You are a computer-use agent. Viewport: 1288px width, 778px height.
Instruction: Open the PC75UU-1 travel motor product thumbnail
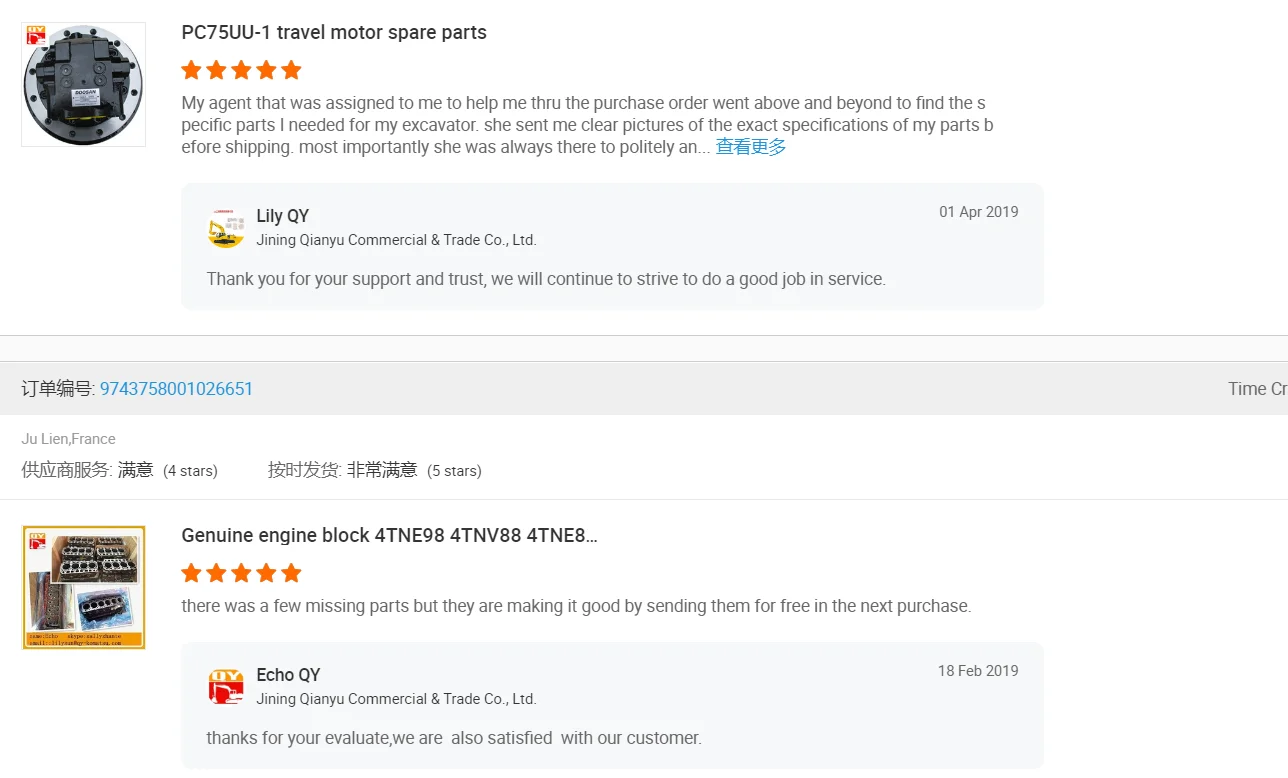84,85
